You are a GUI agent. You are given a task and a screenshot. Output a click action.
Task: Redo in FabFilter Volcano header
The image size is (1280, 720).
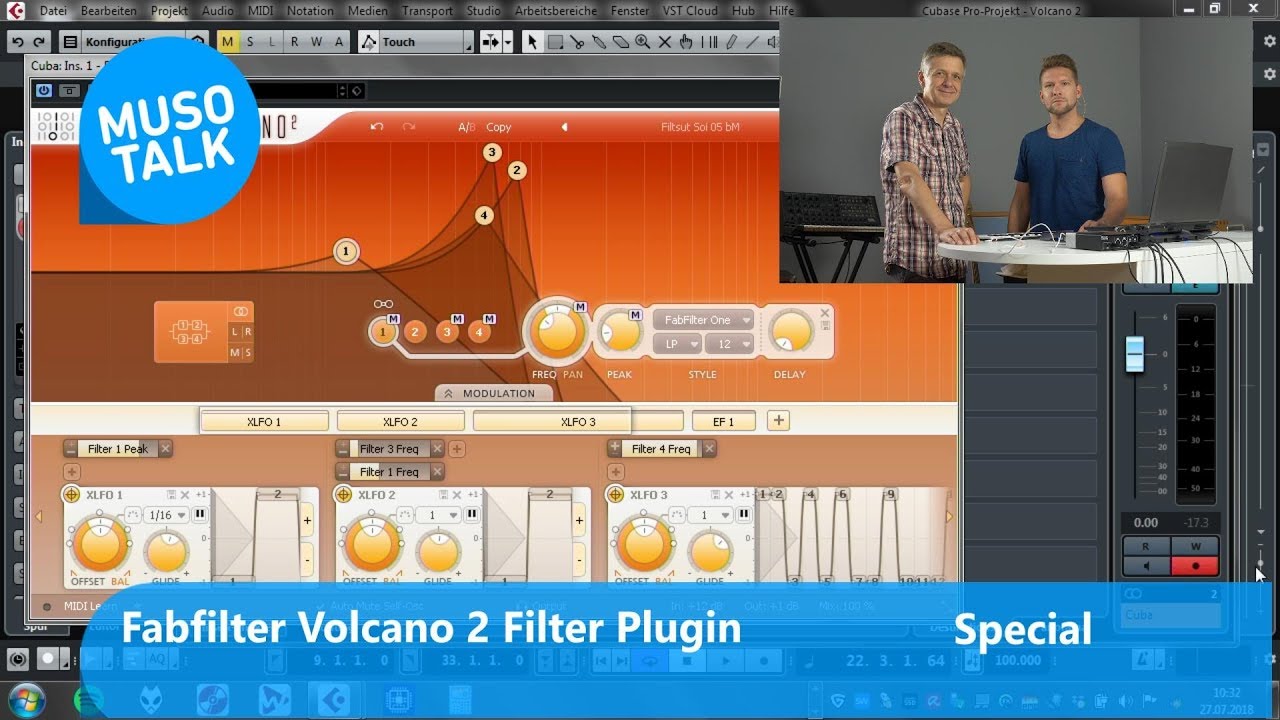(x=408, y=127)
